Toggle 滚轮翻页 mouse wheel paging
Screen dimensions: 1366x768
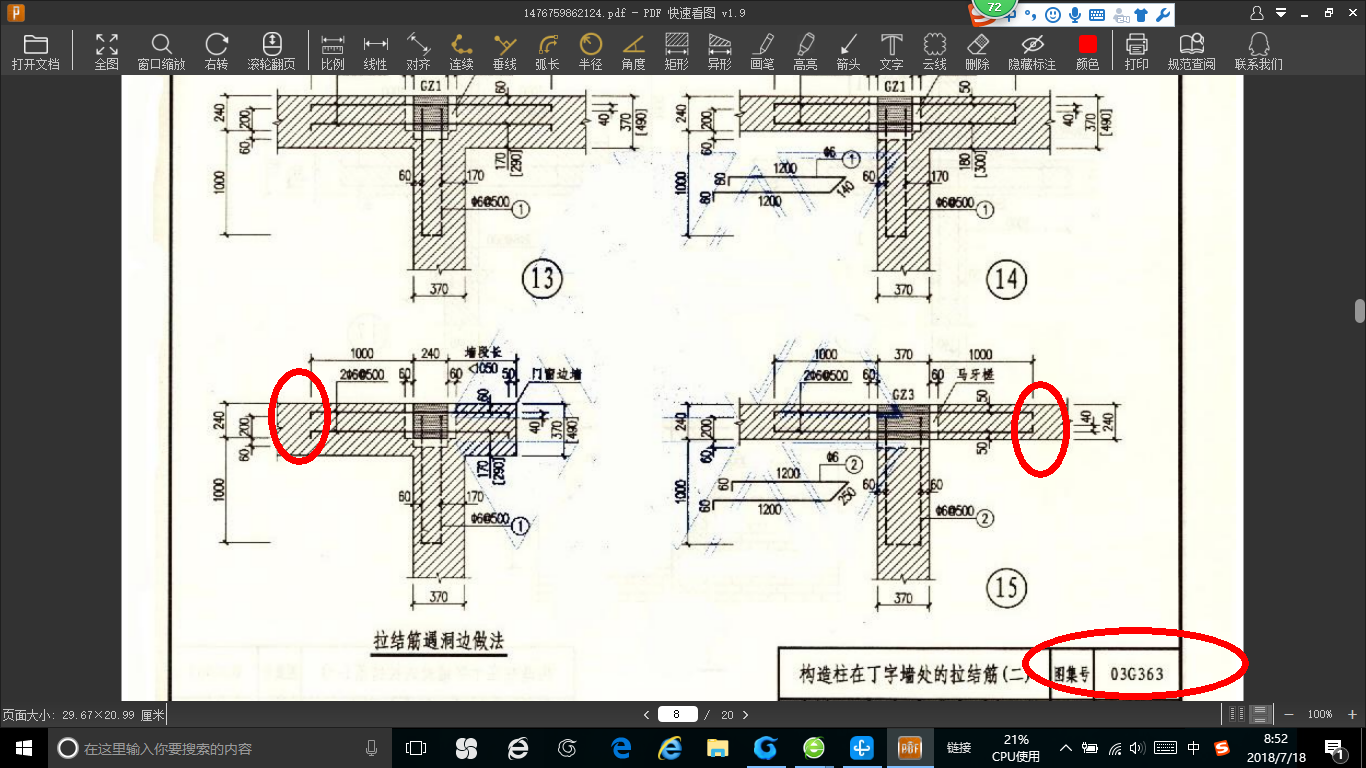pyautogui.click(x=272, y=51)
